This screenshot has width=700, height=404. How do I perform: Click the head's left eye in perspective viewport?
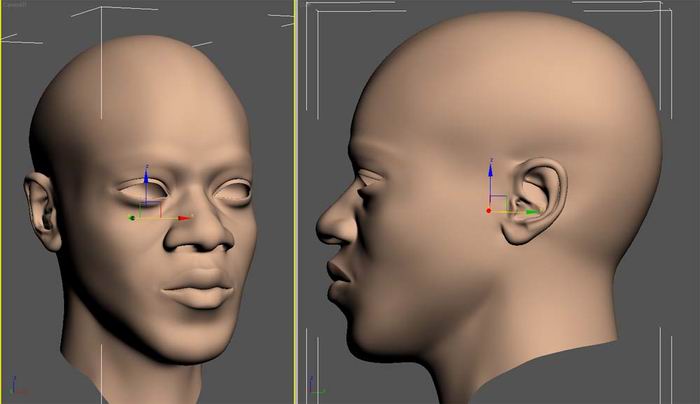tap(232, 192)
